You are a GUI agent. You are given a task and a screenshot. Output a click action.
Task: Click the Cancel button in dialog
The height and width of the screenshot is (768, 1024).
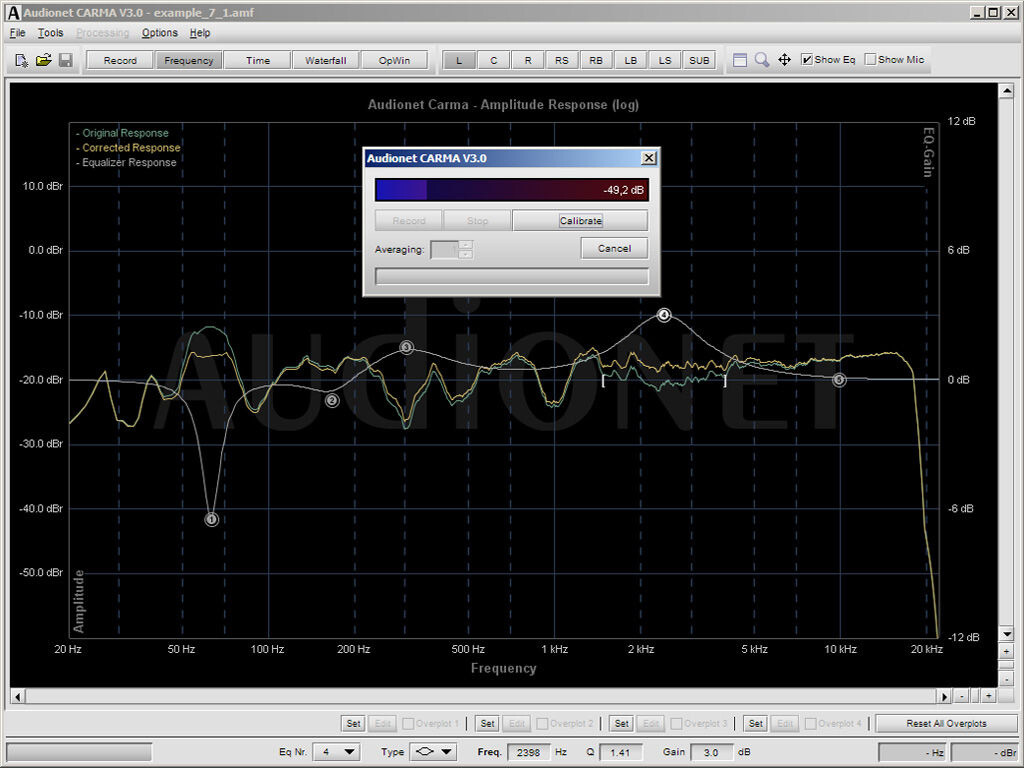click(614, 248)
